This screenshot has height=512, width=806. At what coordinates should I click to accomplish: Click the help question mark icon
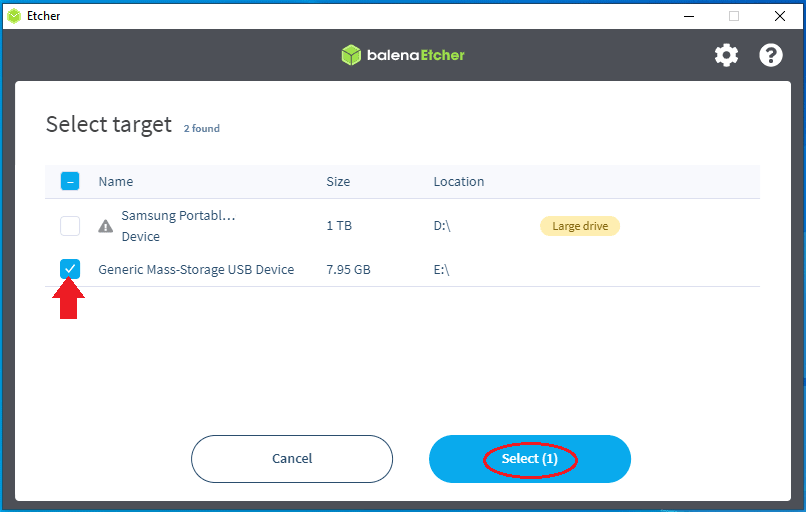(771, 55)
